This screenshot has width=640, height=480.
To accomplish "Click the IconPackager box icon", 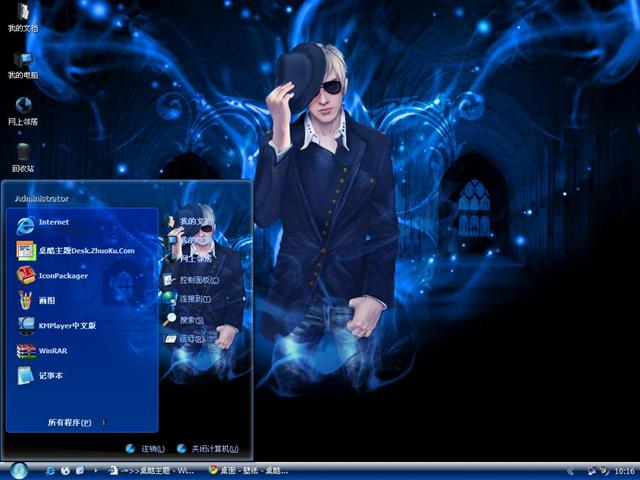I will (26, 275).
